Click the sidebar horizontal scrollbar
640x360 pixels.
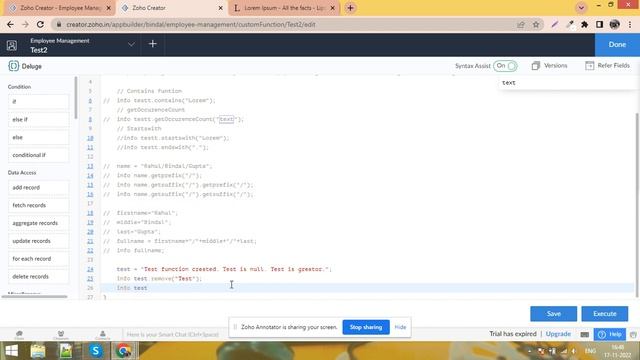tap(34, 297)
